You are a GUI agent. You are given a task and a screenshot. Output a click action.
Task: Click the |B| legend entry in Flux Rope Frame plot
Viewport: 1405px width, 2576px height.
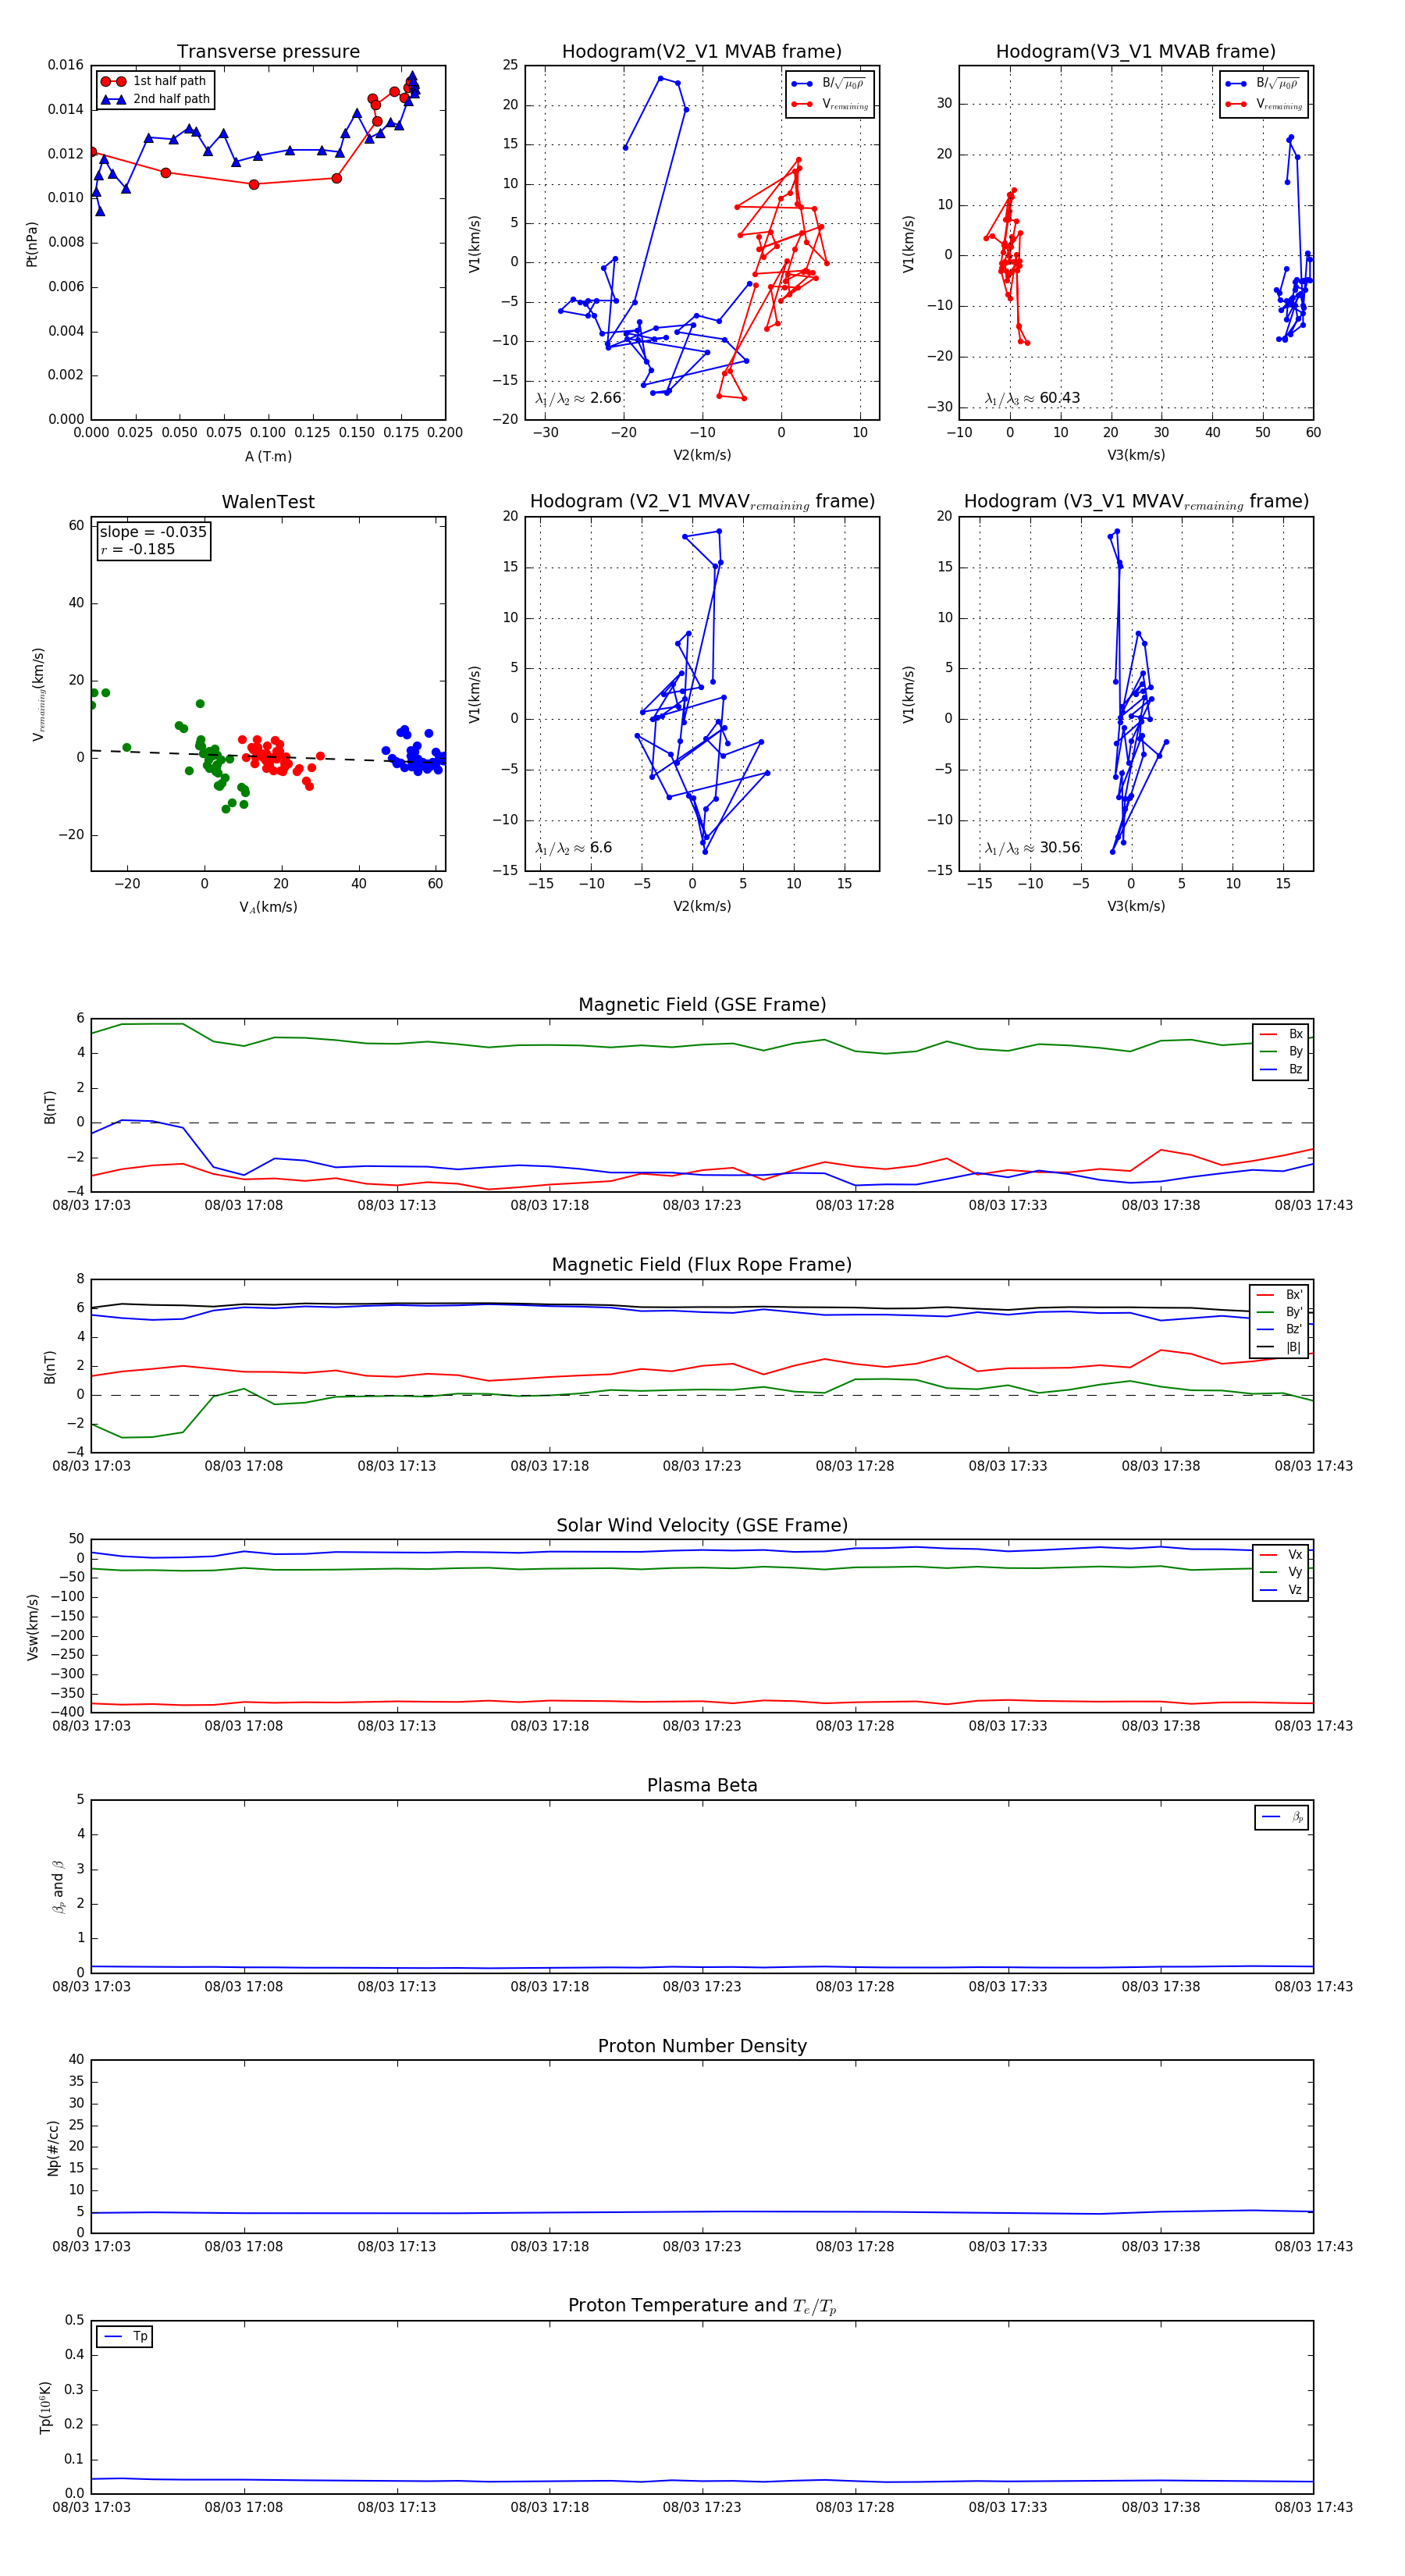1280,1347
